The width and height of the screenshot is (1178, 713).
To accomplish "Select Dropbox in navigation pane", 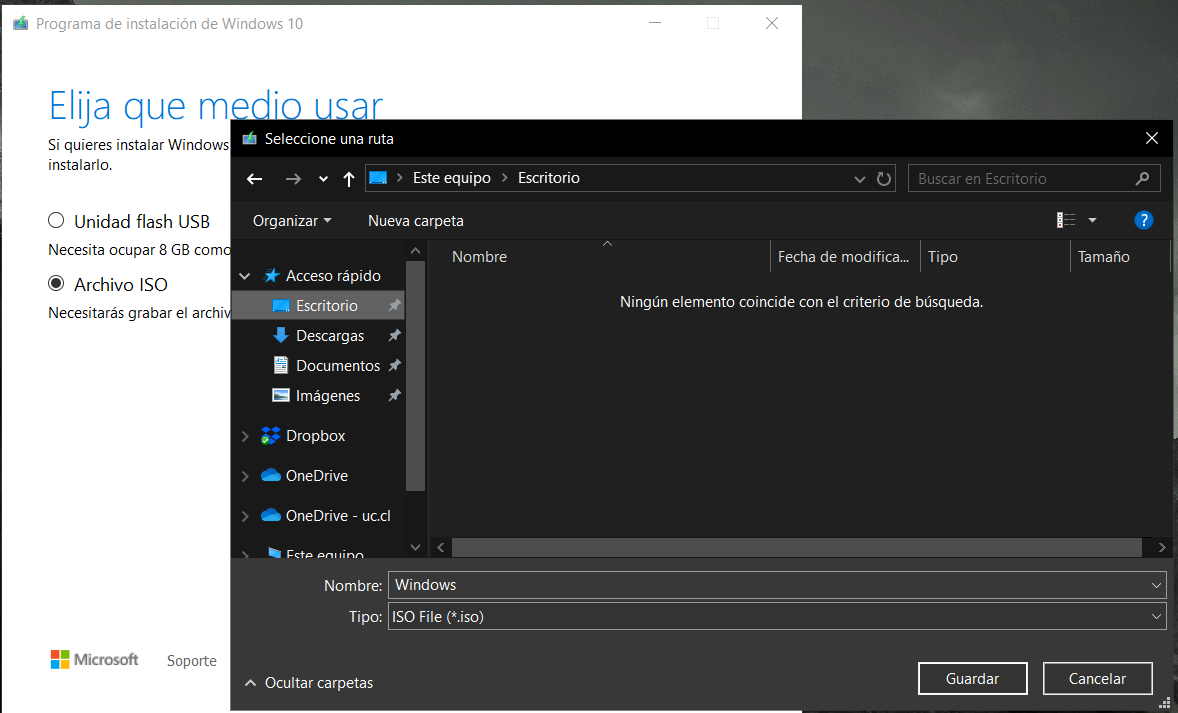I will (x=315, y=436).
